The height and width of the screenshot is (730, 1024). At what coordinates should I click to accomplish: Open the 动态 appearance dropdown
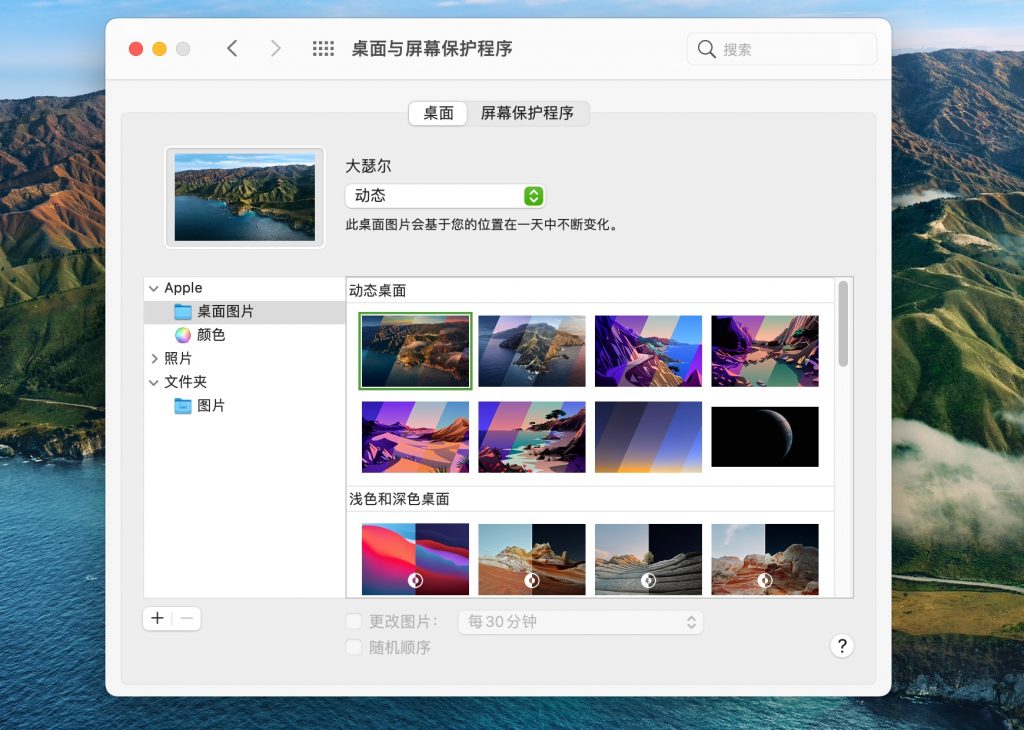pyautogui.click(x=445, y=195)
